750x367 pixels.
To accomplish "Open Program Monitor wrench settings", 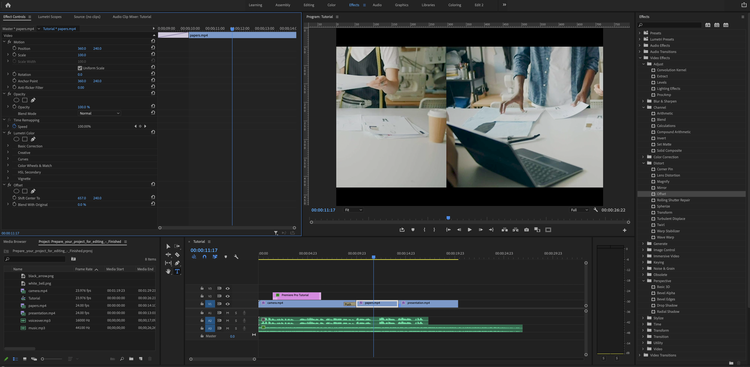I will [x=596, y=210].
